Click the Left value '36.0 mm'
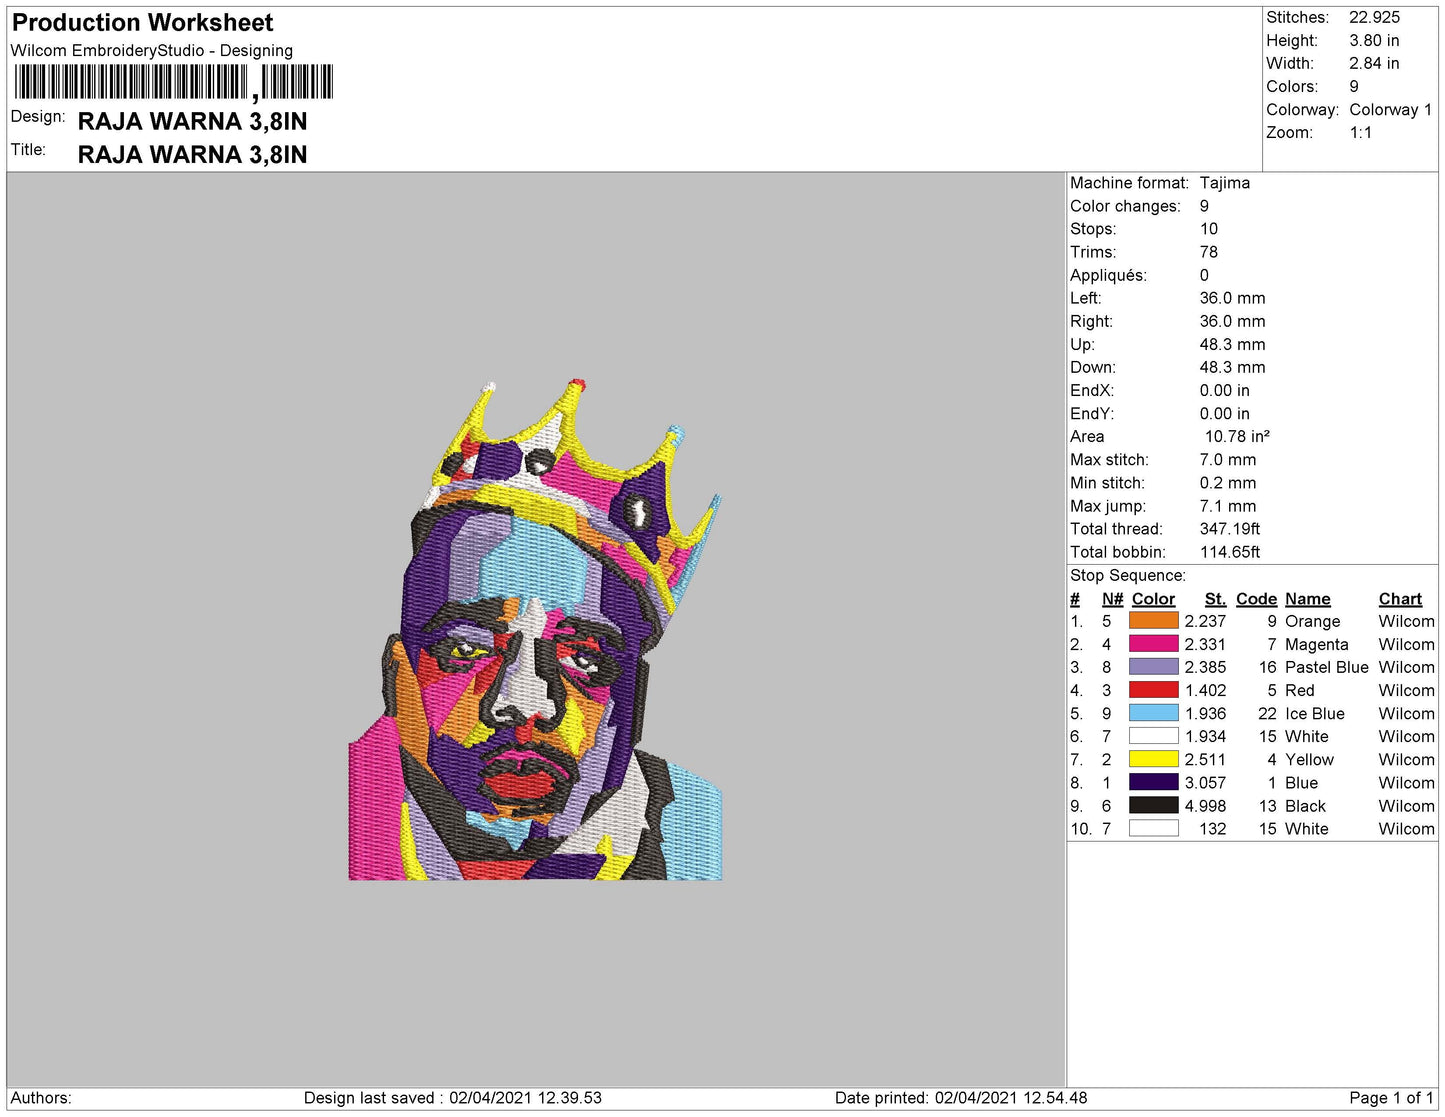Screen dimensions: 1445x1117 pyautogui.click(x=1232, y=298)
